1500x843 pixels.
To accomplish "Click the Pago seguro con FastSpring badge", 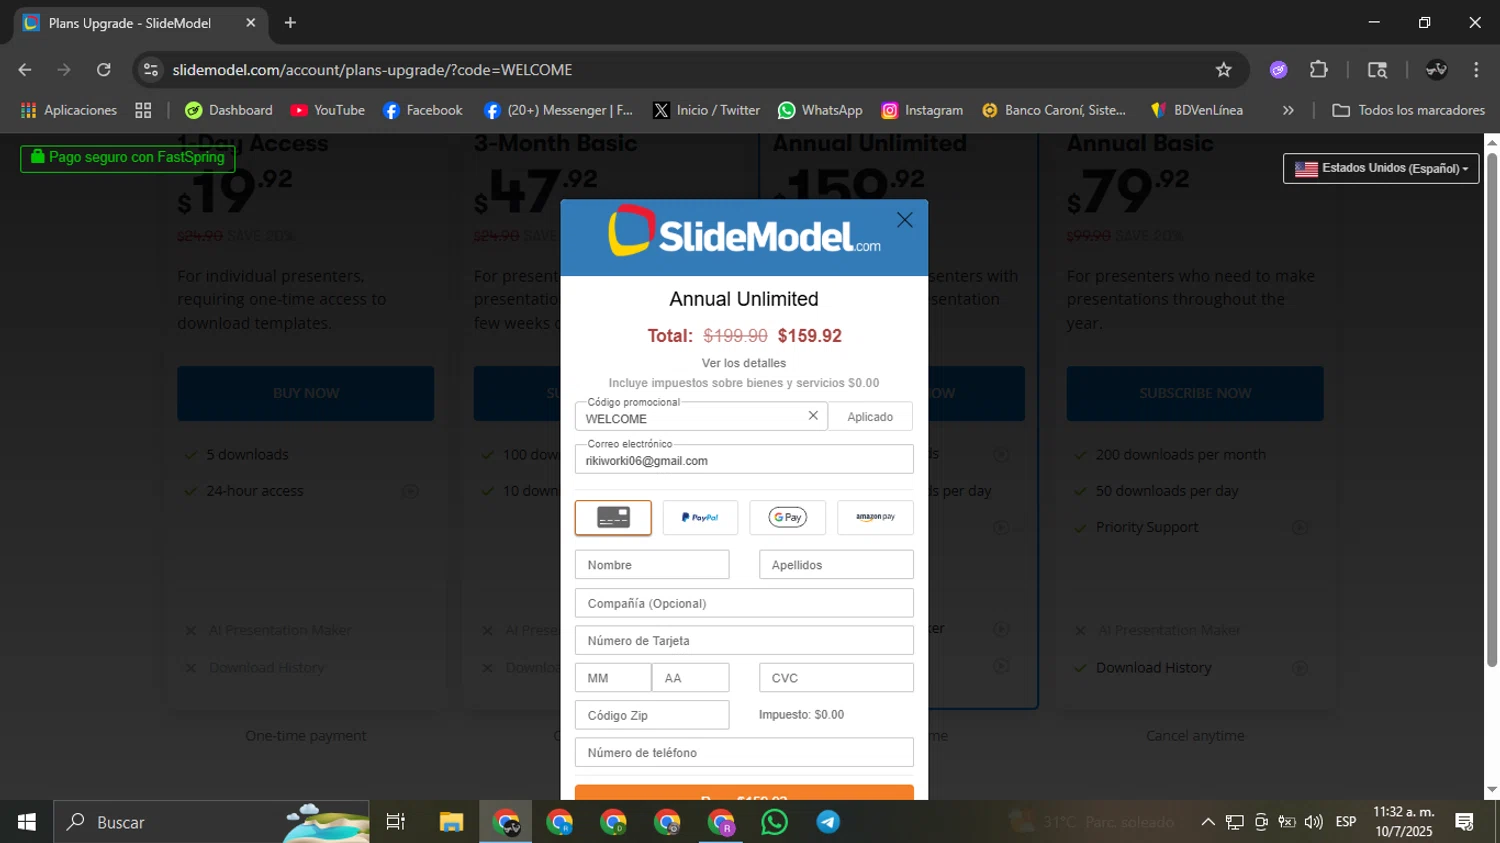I will pos(128,158).
